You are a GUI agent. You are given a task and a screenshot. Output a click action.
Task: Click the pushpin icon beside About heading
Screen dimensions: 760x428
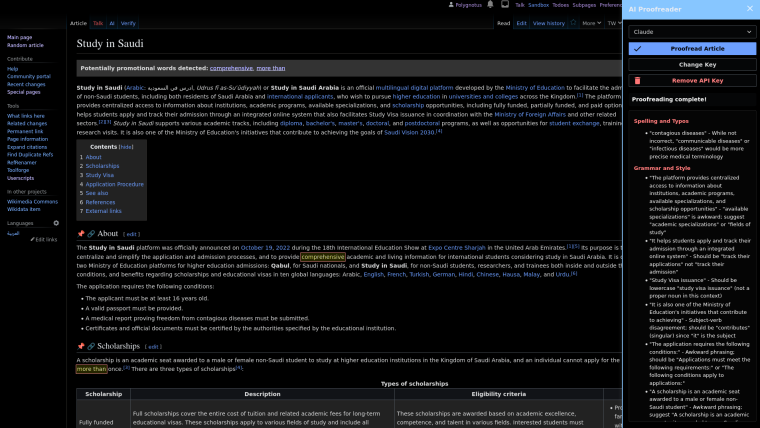coord(81,234)
